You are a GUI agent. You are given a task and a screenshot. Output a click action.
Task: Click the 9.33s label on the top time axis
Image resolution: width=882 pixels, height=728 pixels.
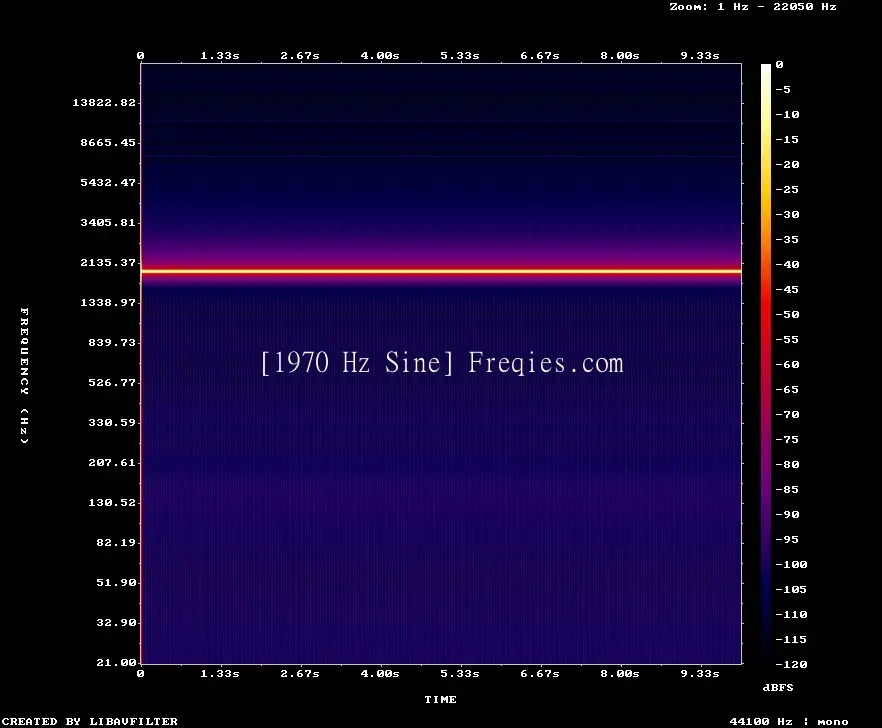click(x=700, y=55)
